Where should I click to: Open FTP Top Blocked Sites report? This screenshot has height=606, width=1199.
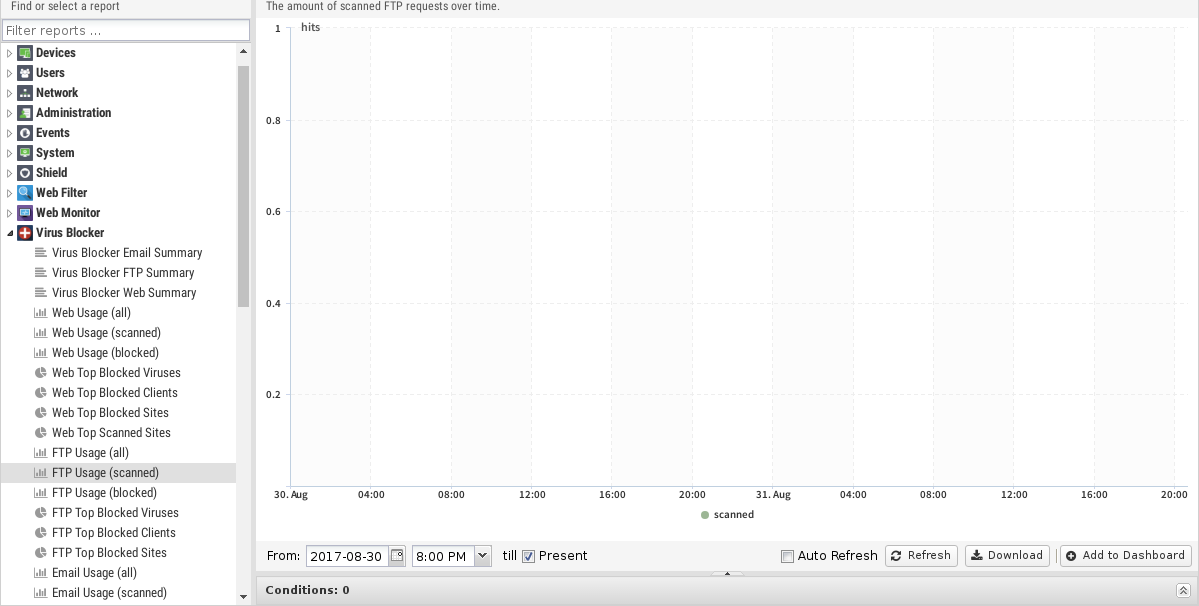[109, 553]
